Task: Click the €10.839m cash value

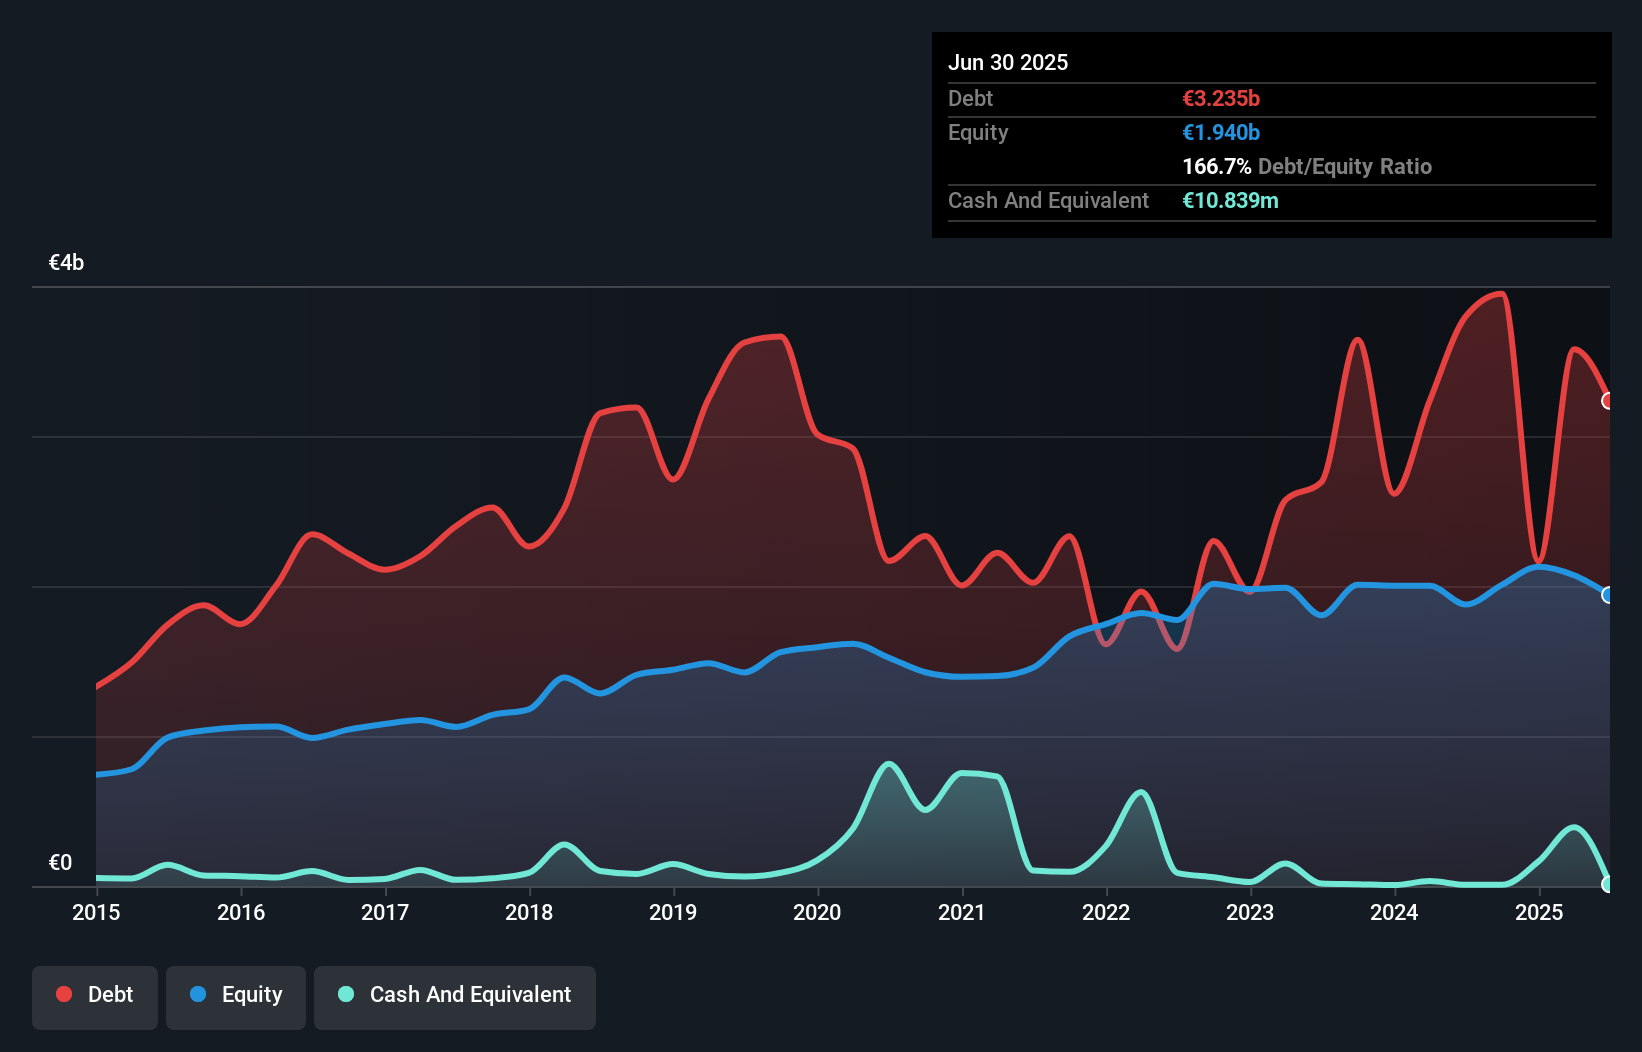Action: pos(1230,200)
